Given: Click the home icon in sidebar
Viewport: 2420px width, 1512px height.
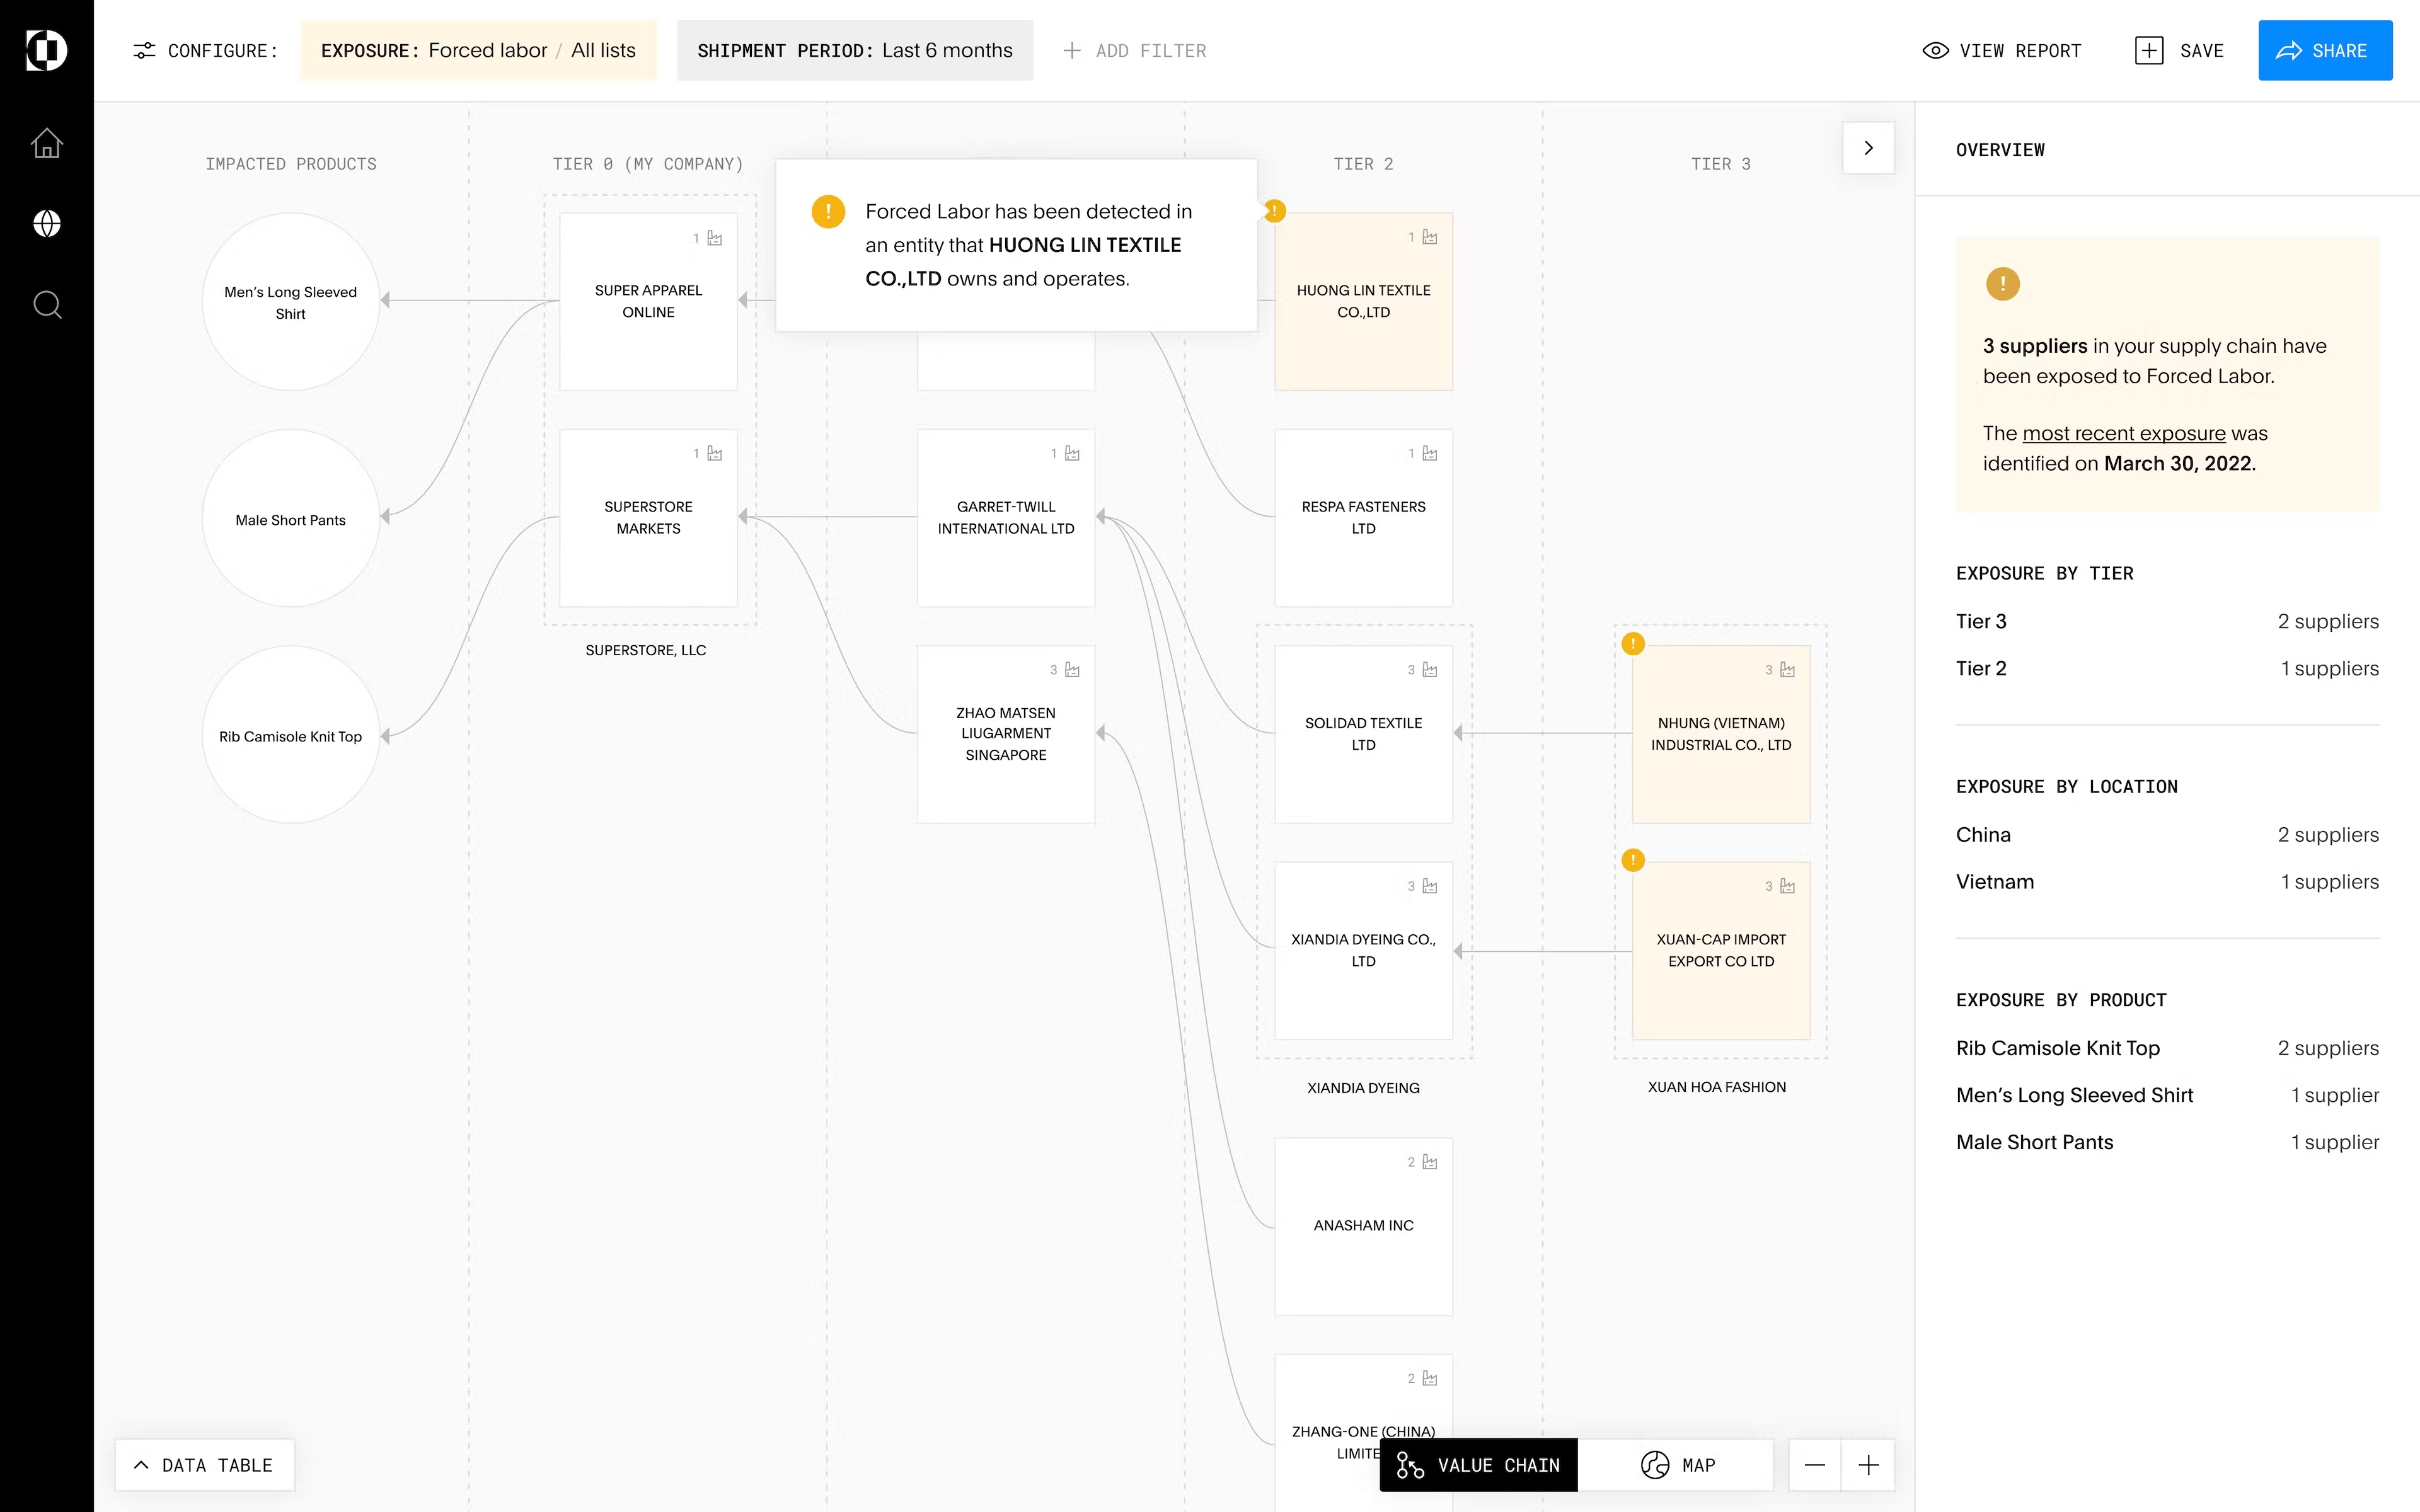Looking at the screenshot, I should [x=46, y=144].
